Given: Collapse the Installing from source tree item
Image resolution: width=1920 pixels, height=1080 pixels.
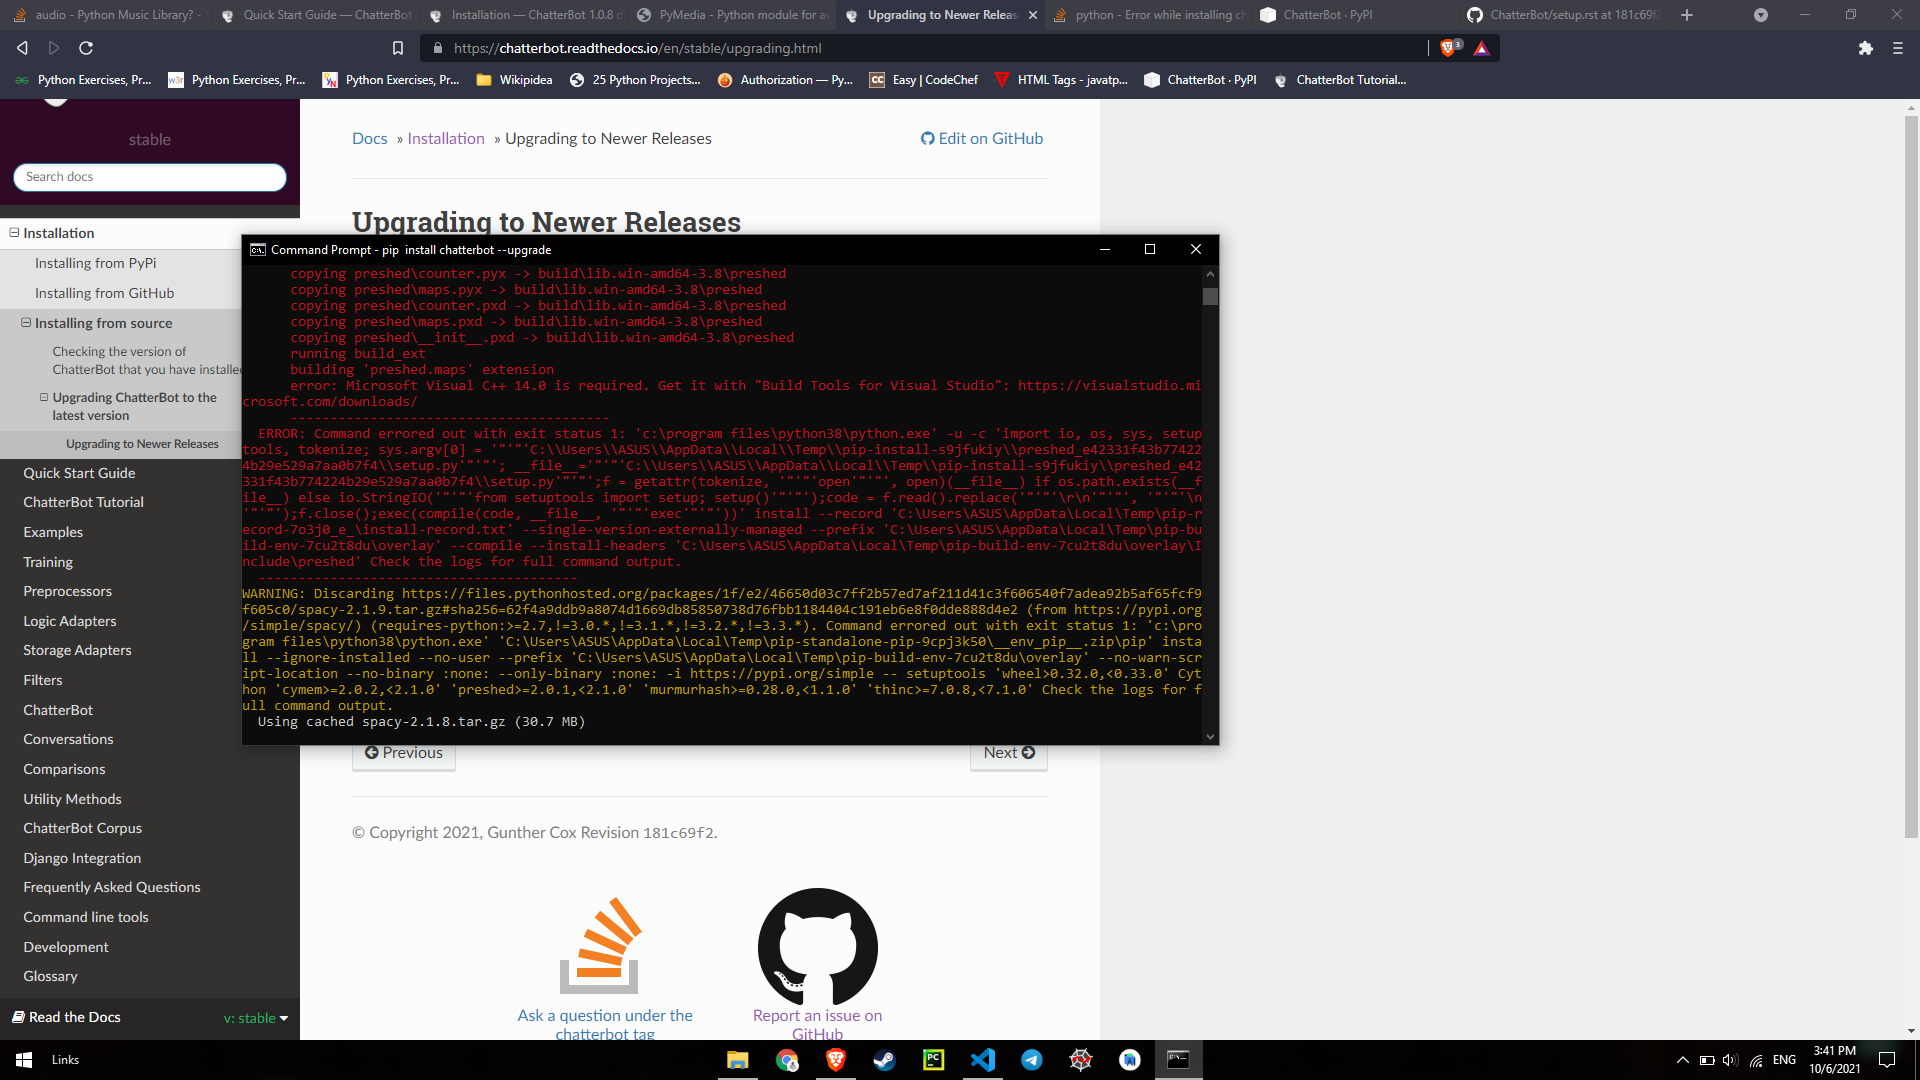Looking at the screenshot, I should point(26,323).
